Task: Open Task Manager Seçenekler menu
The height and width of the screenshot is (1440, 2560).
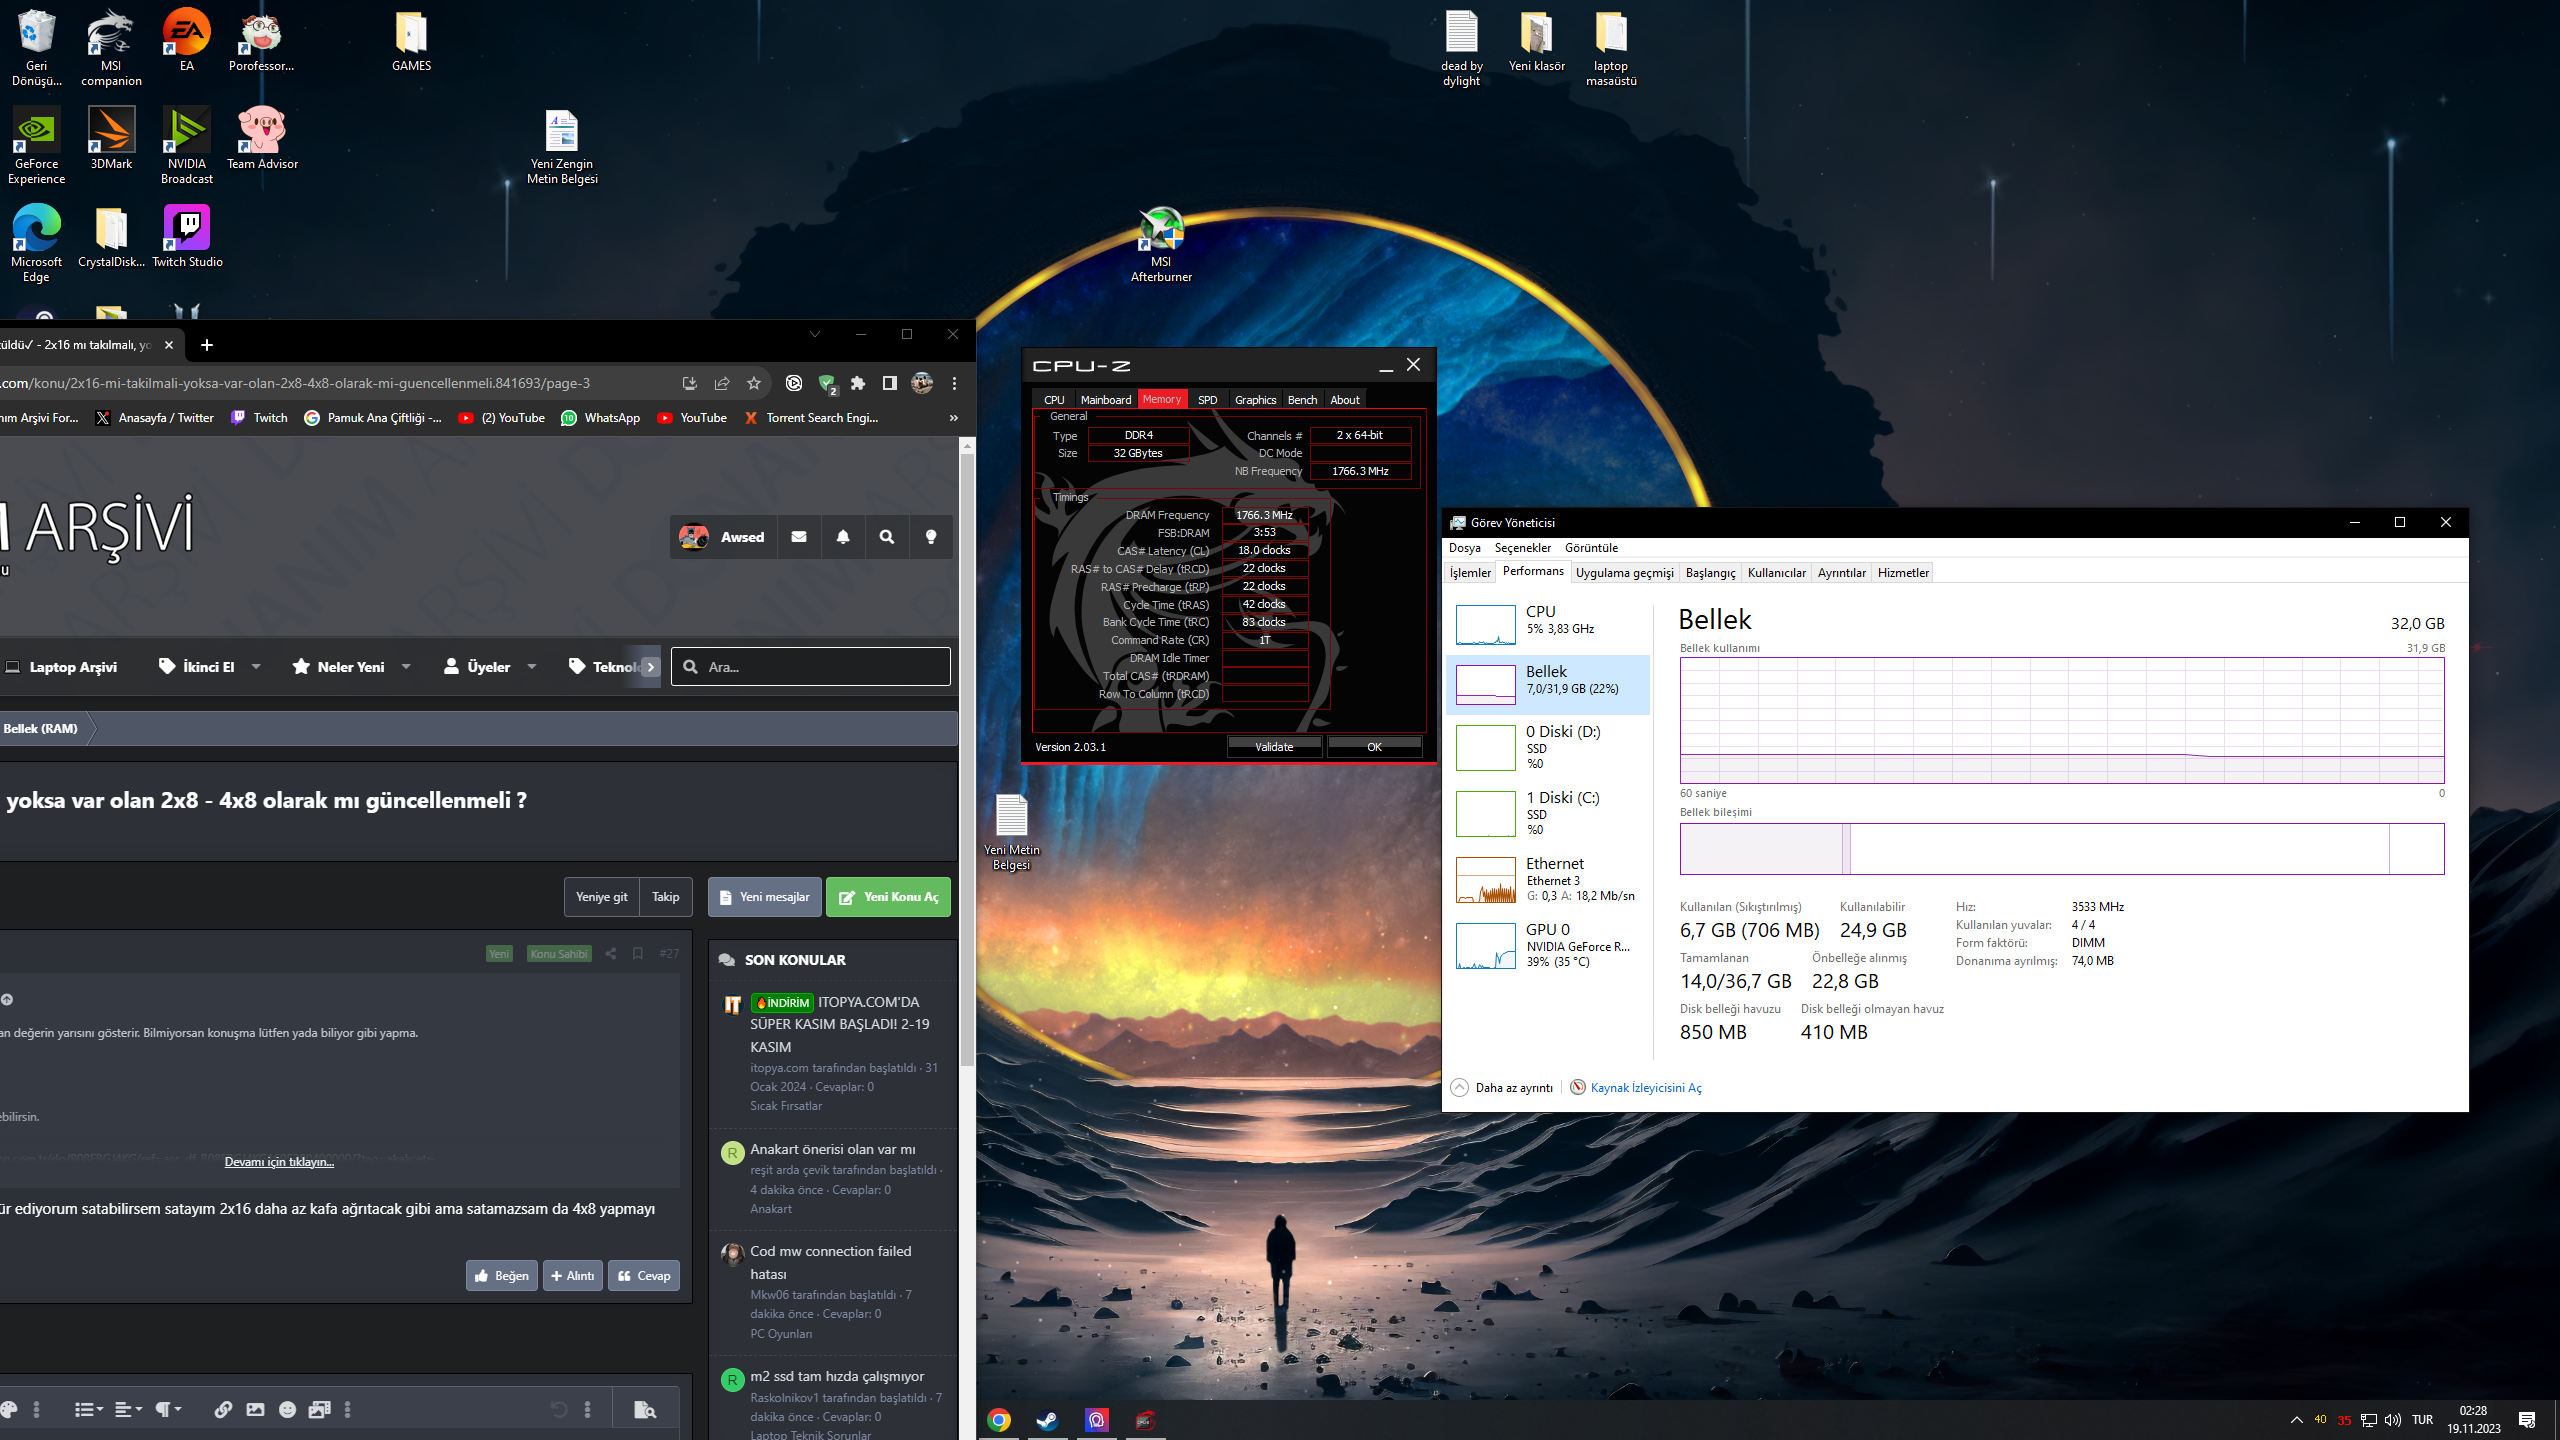Action: (1522, 548)
